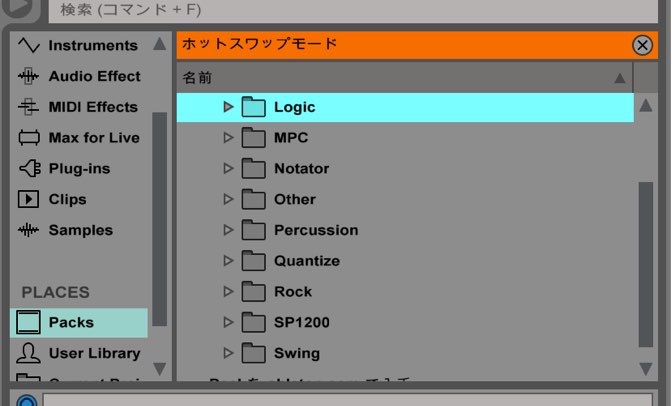Expand the Percussion folder
The image size is (672, 406).
(x=228, y=230)
